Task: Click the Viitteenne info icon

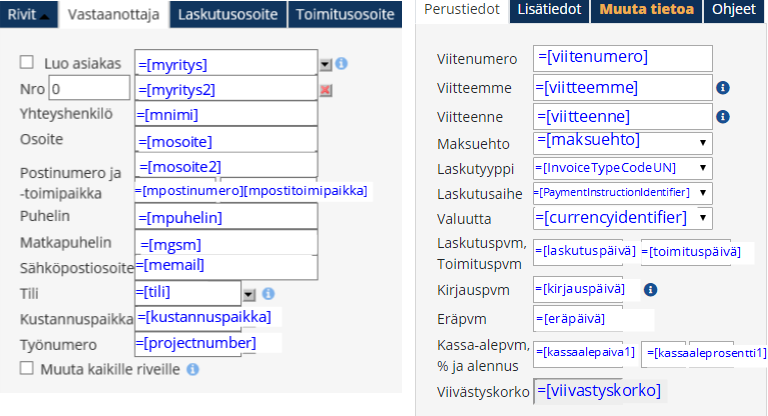Action: pos(723,116)
